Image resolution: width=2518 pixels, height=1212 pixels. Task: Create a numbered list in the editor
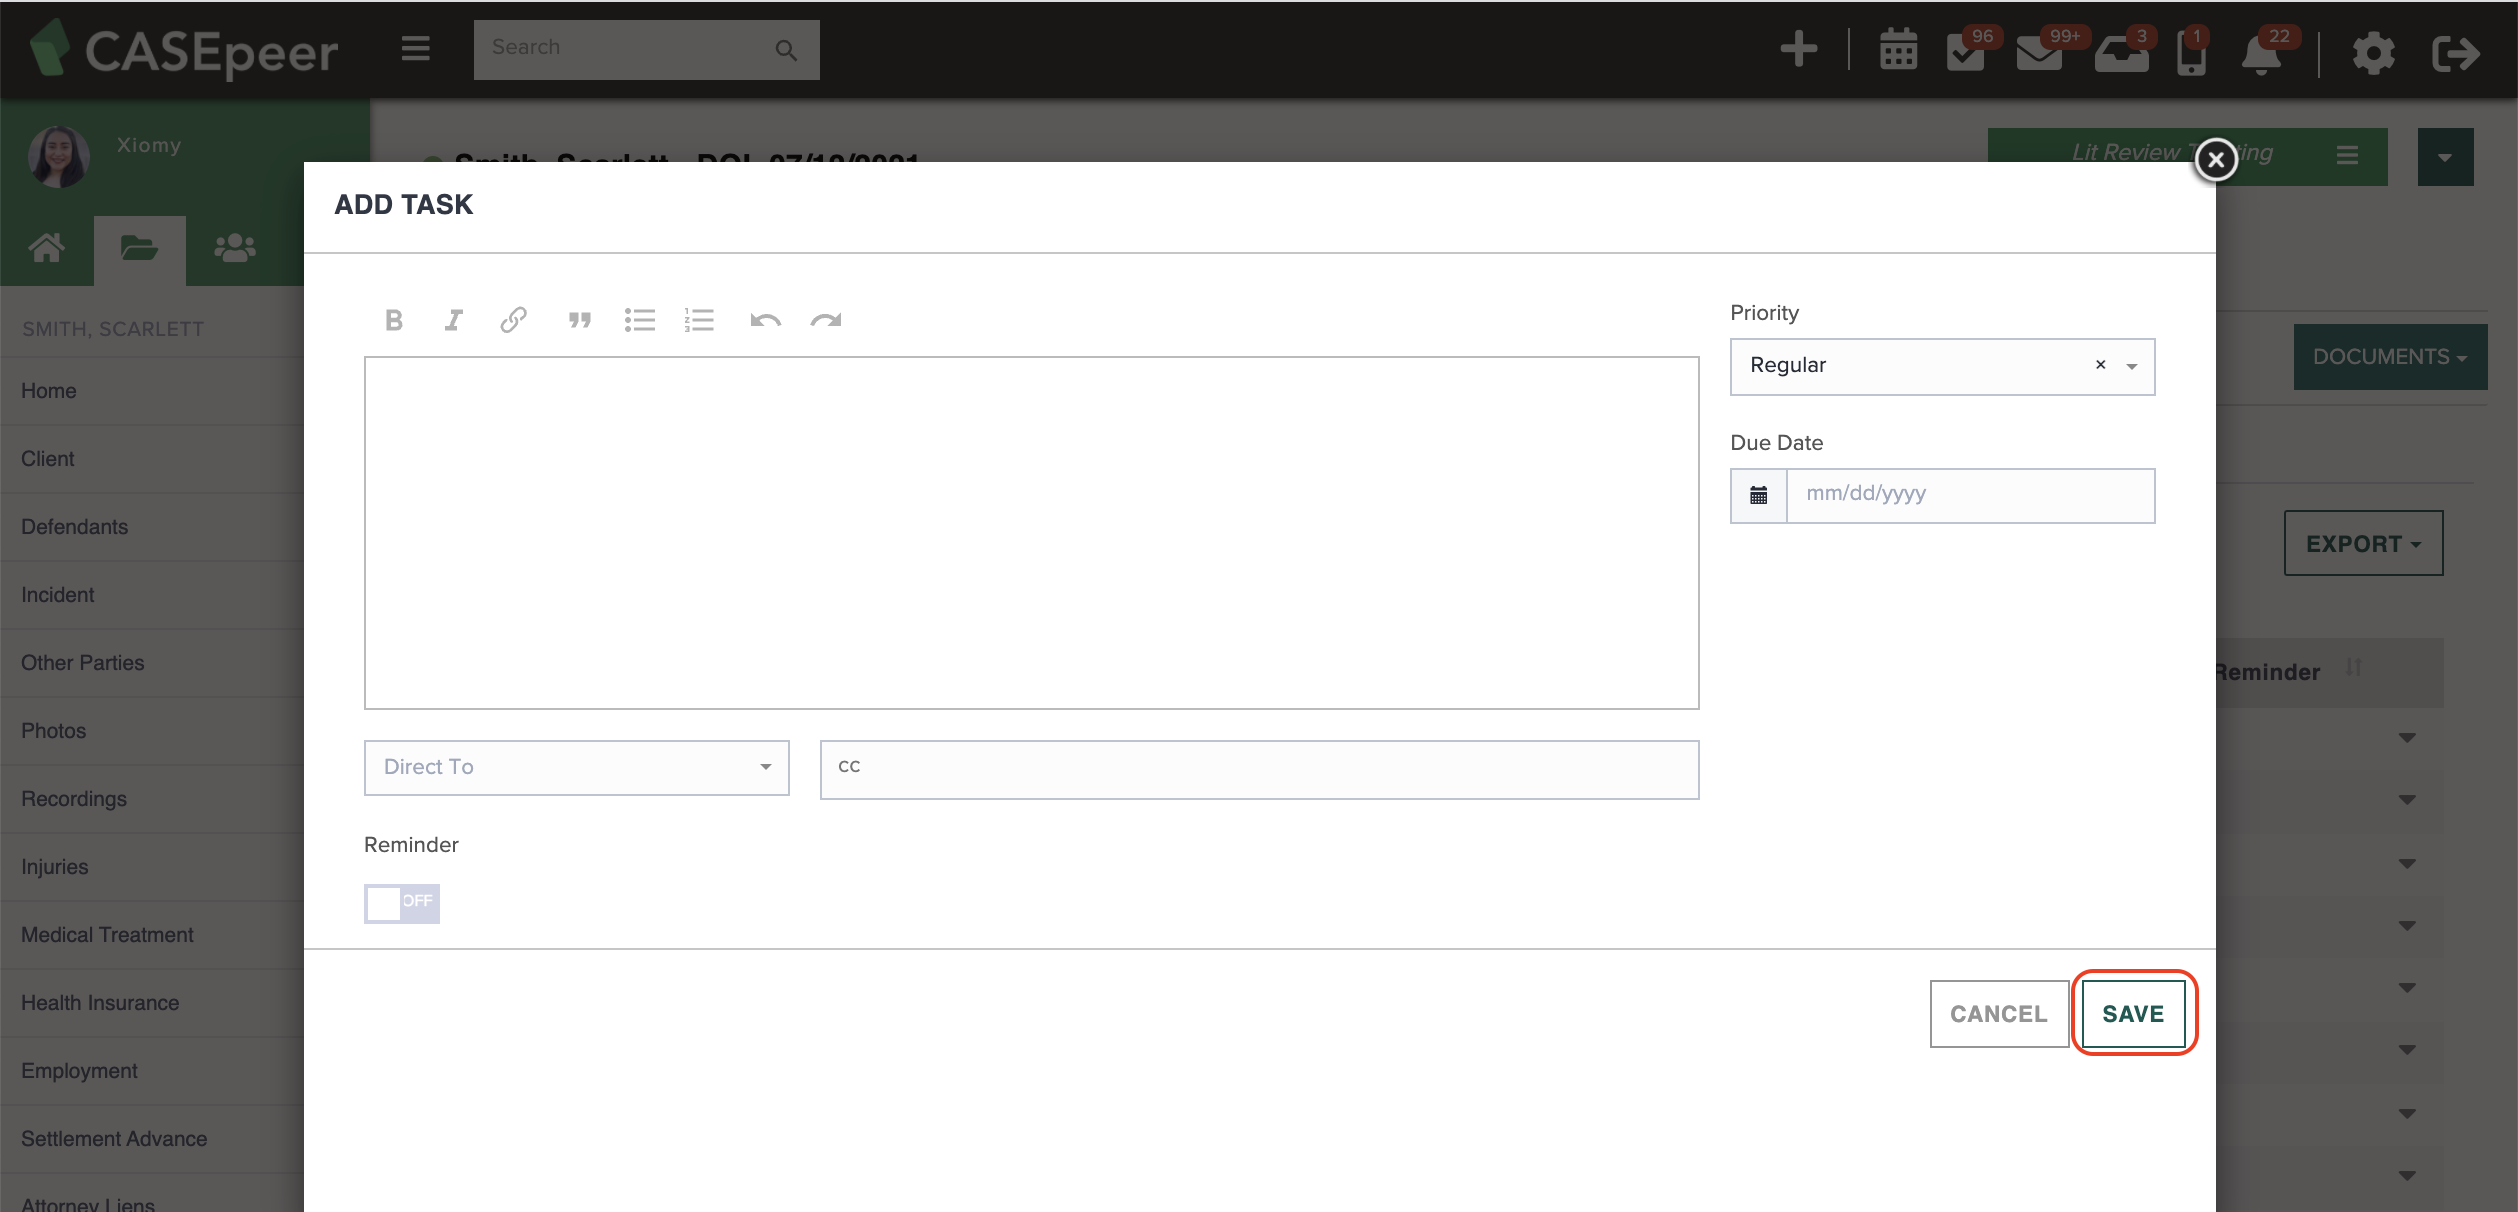click(699, 320)
